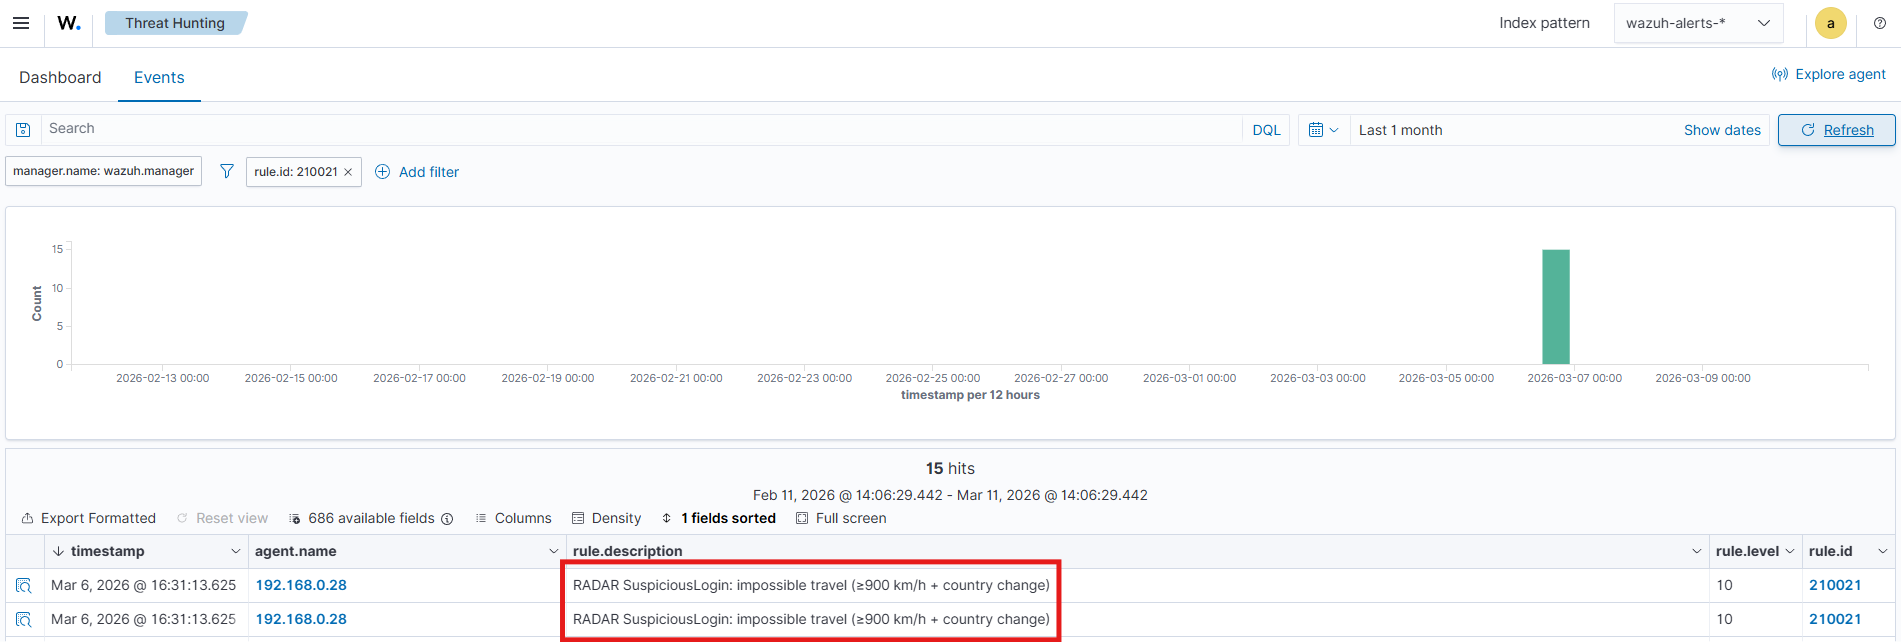Open the user avatar menu

(1831, 23)
